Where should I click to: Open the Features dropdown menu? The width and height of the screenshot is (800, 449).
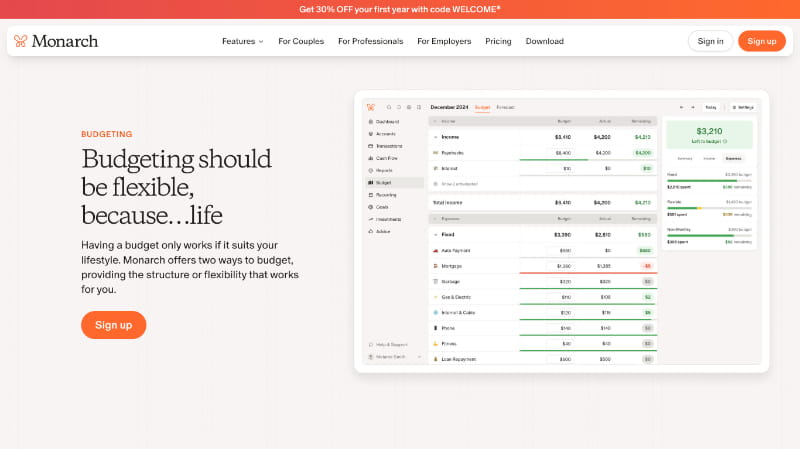tap(242, 41)
